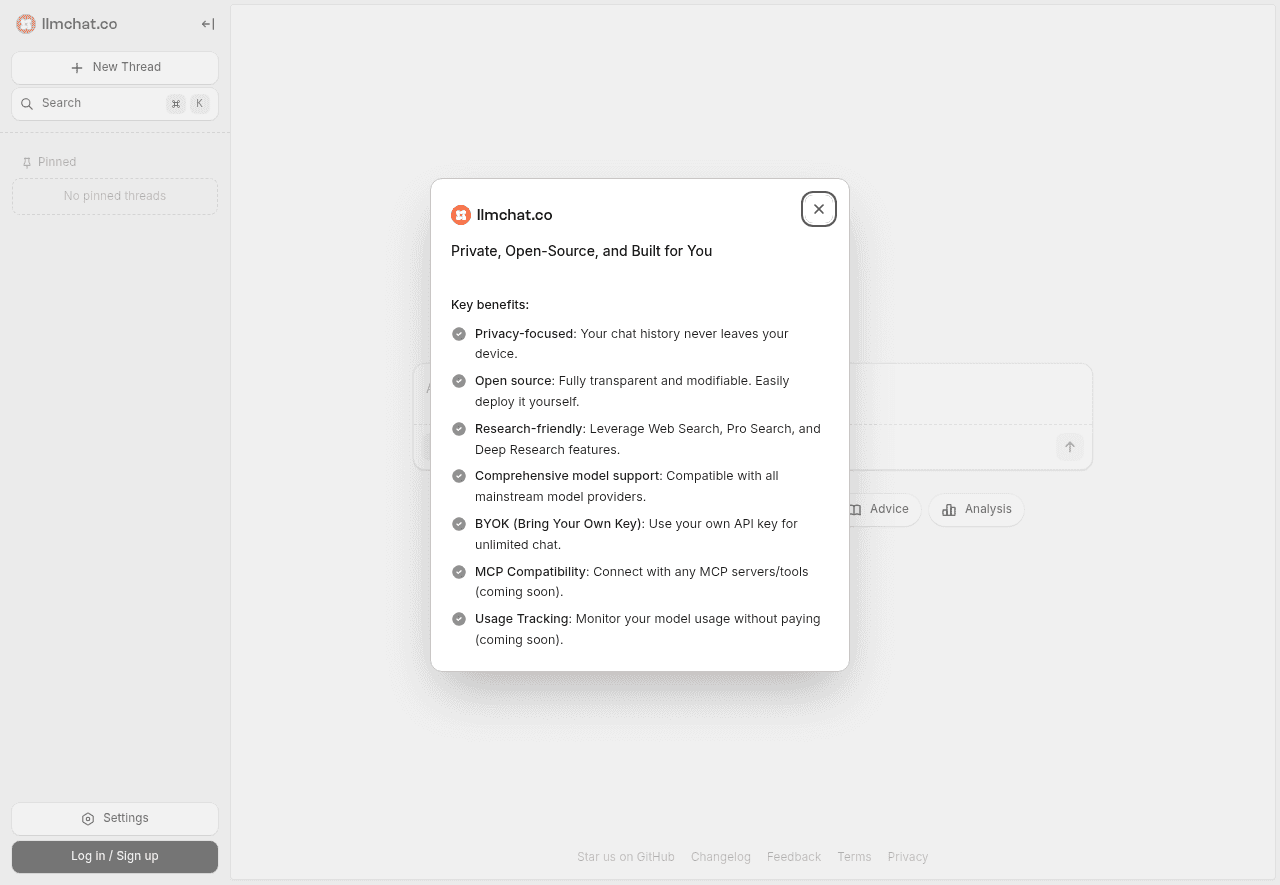Start a New Thread
This screenshot has width=1280, height=885.
115,67
